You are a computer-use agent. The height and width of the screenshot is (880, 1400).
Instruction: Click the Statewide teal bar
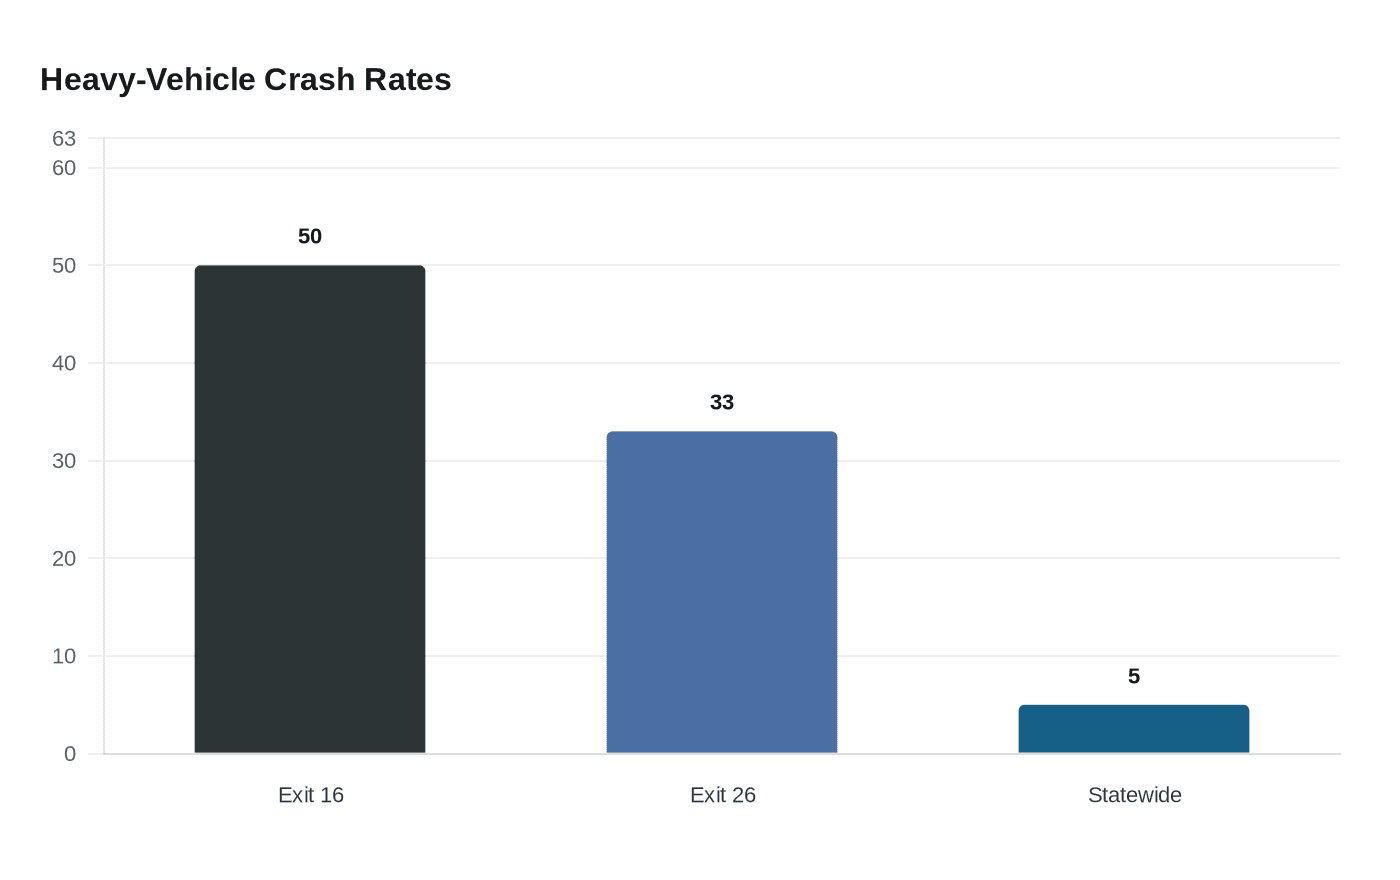1134,729
